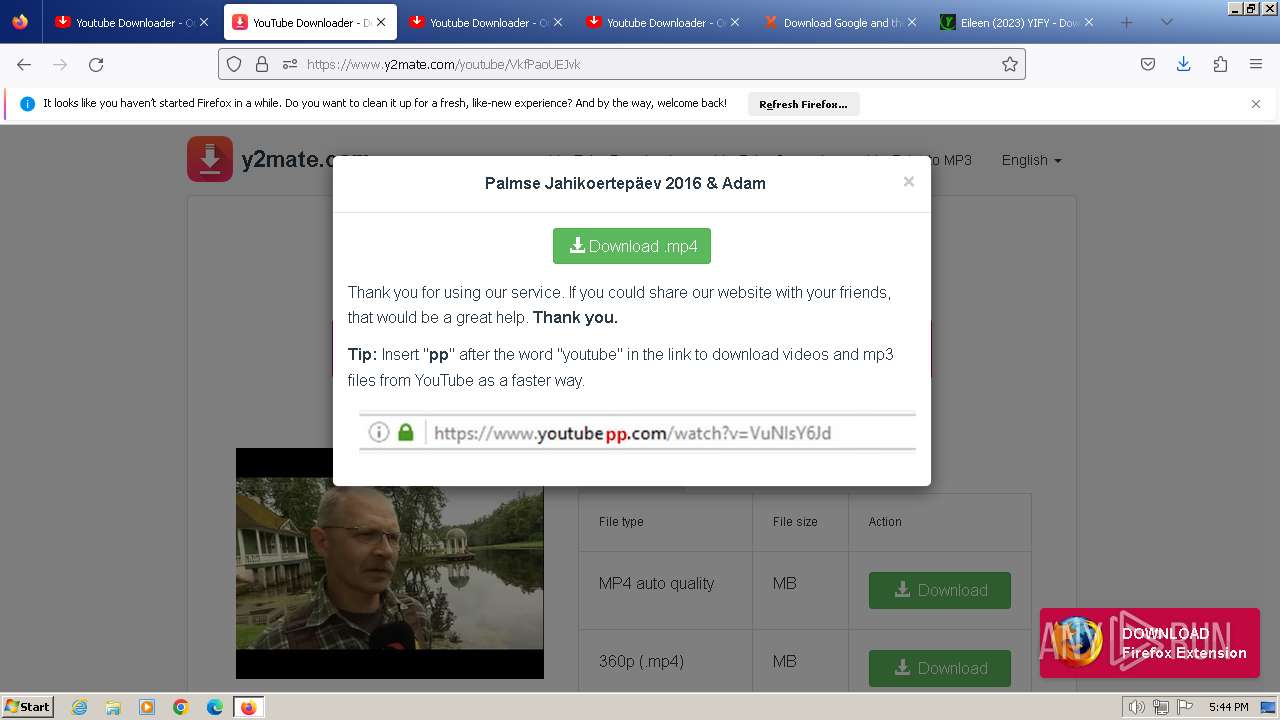Click the youtubepp.com example link image

(x=637, y=432)
